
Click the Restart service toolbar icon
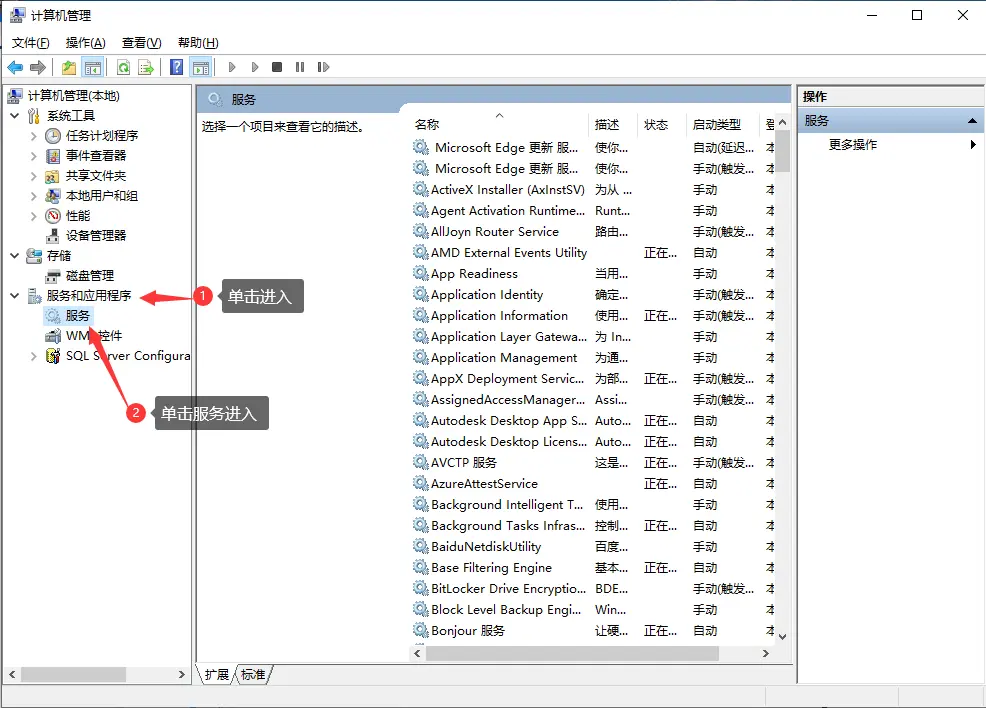click(x=323, y=67)
